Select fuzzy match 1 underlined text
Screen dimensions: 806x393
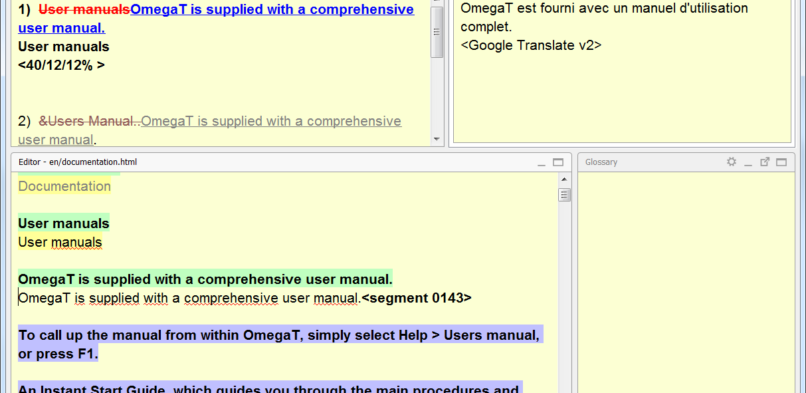216,18
